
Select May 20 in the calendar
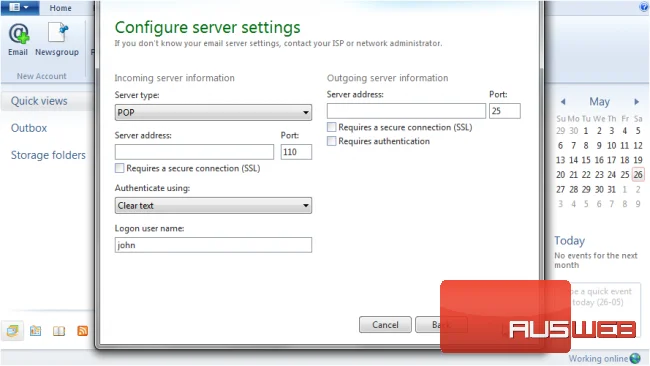click(560, 175)
